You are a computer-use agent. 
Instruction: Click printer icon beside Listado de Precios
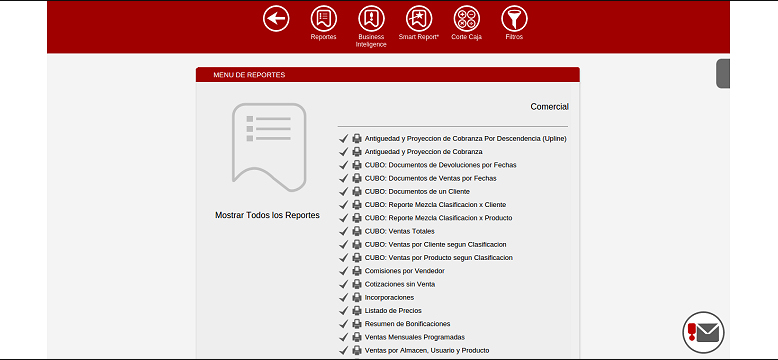[x=357, y=310]
